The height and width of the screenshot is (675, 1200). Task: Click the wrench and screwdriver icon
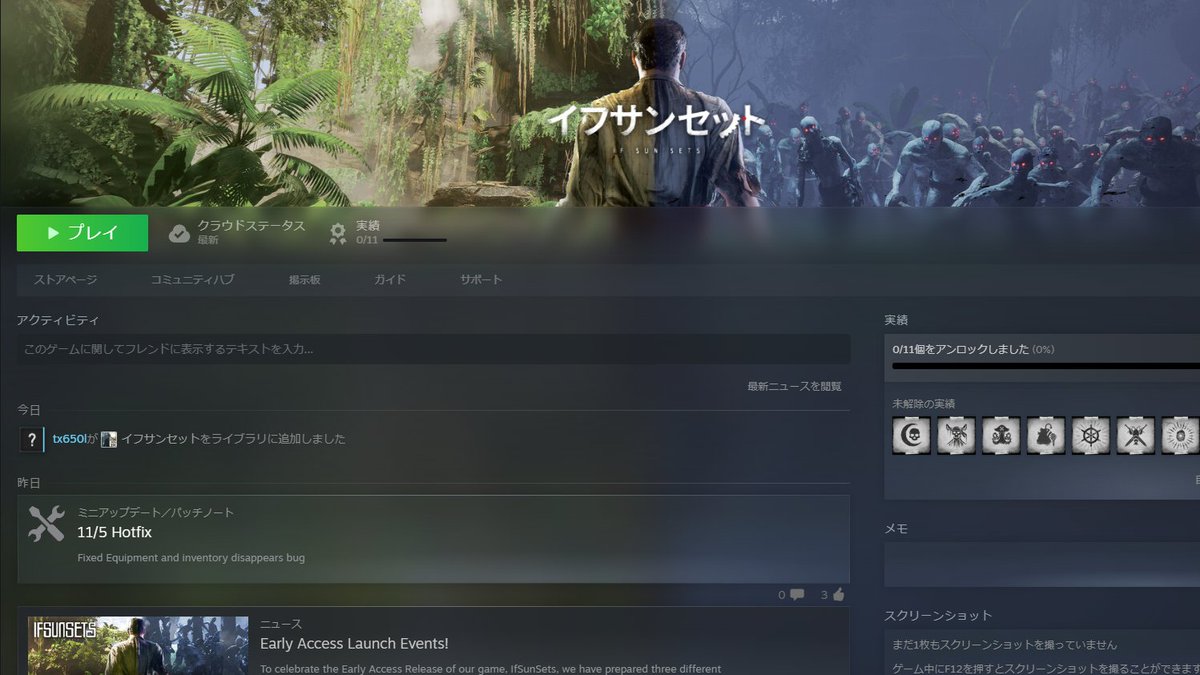point(46,525)
